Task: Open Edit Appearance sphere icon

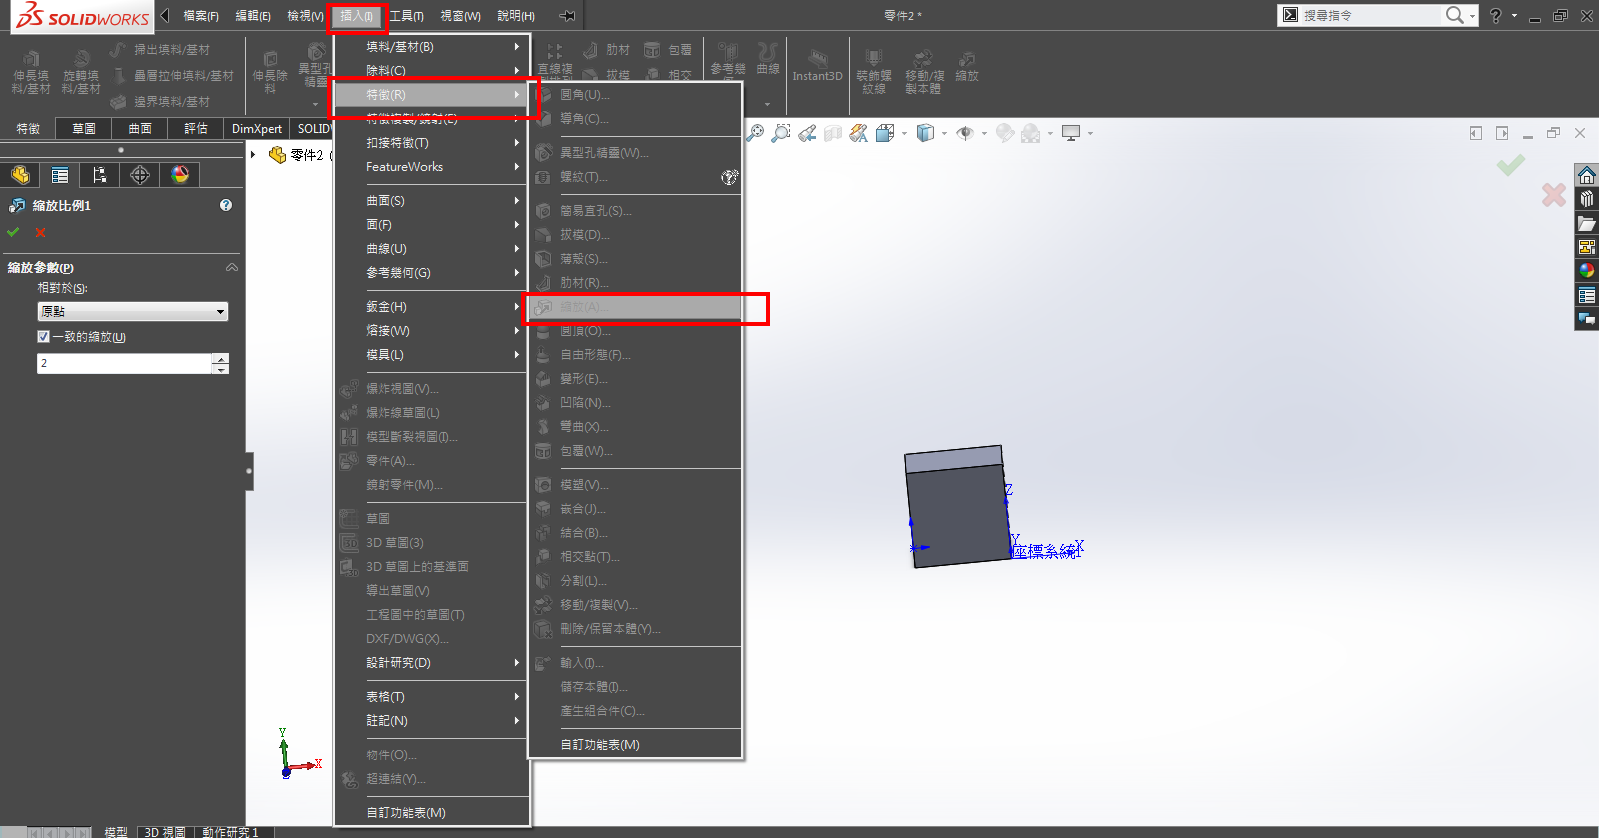Action: [x=1005, y=133]
